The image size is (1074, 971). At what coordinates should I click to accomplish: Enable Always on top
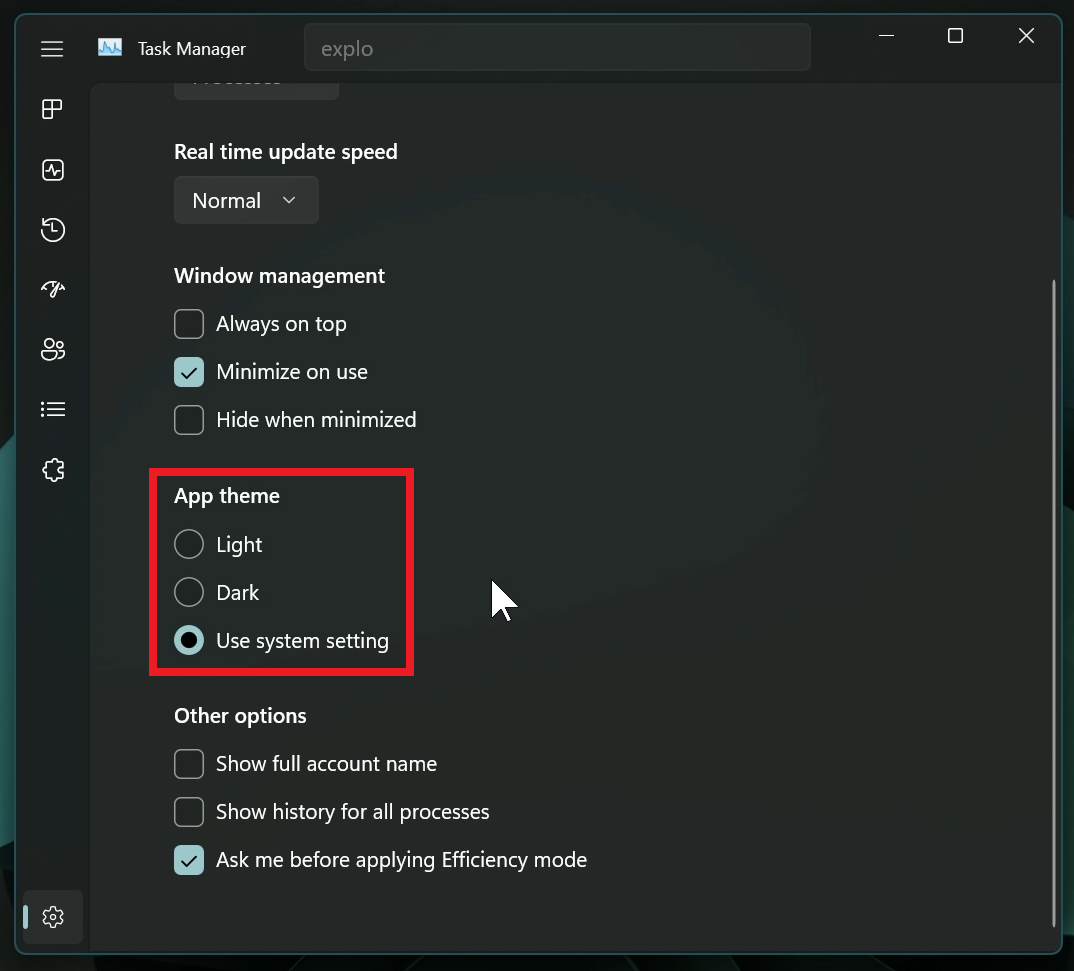pyautogui.click(x=189, y=324)
